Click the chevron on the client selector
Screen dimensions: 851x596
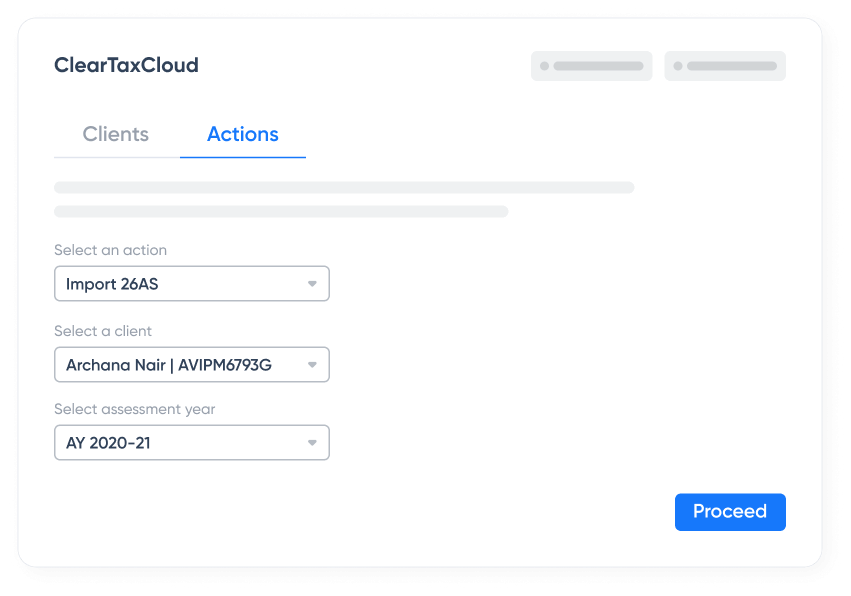(312, 364)
